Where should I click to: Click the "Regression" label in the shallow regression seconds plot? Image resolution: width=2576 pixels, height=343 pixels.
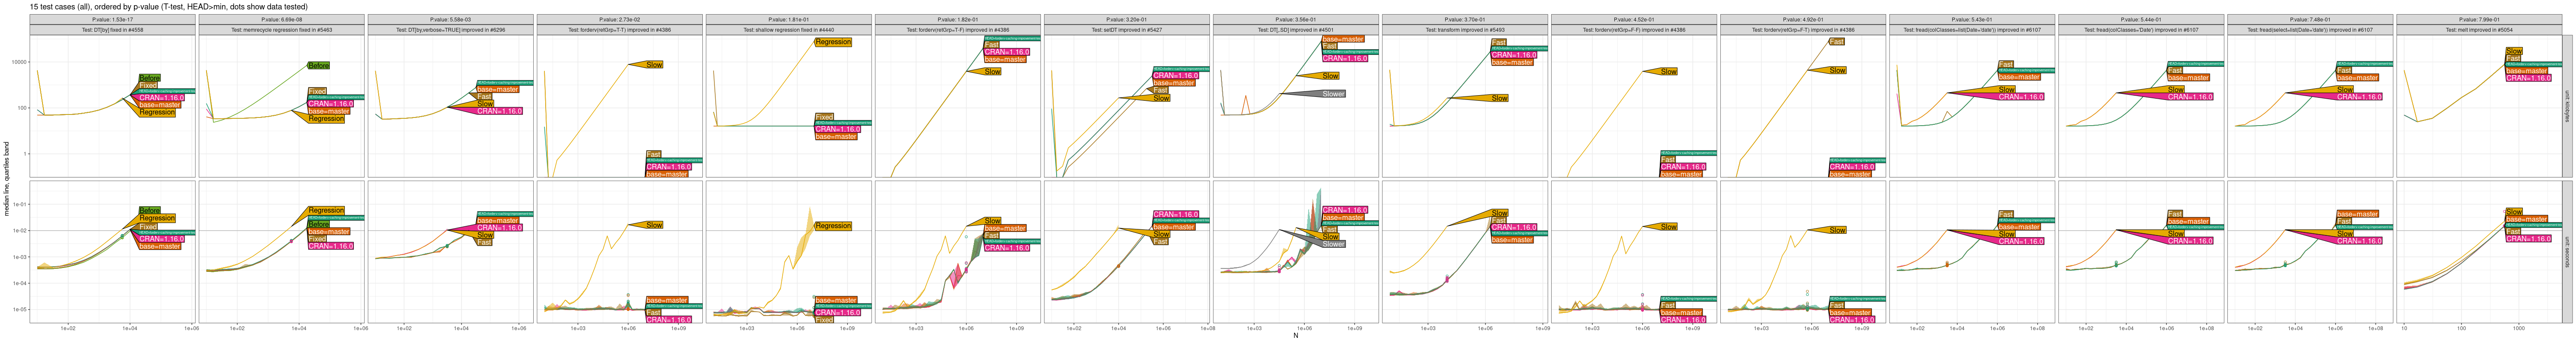pyautogui.click(x=832, y=226)
